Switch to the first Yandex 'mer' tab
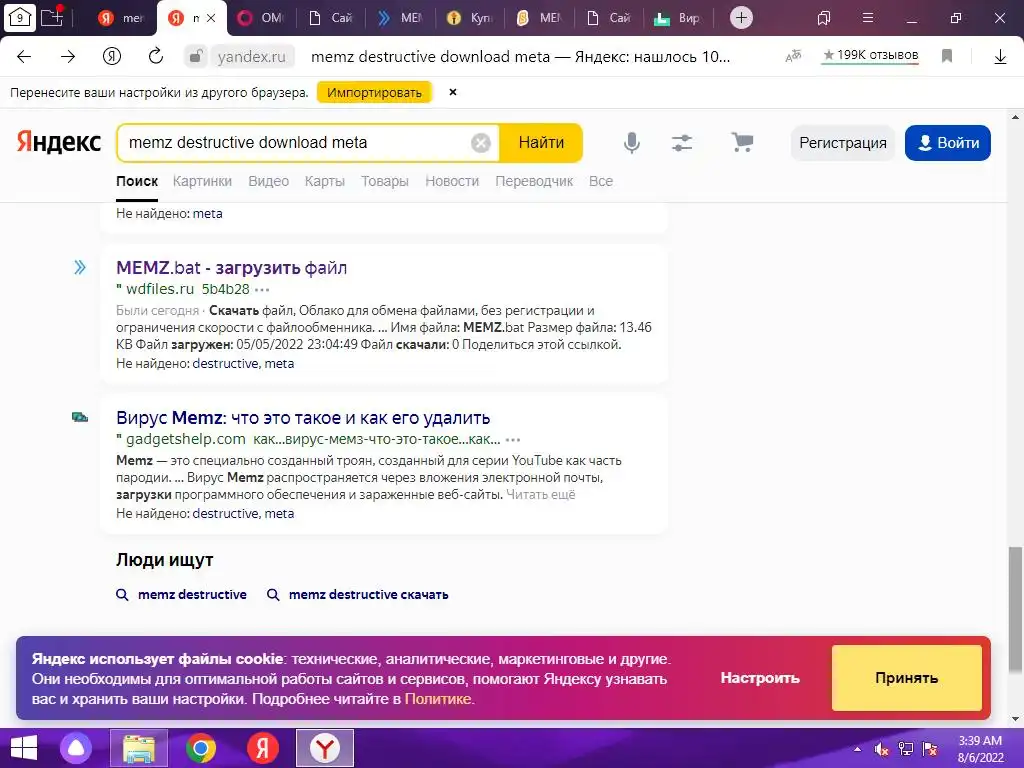The image size is (1024, 768). click(x=122, y=18)
